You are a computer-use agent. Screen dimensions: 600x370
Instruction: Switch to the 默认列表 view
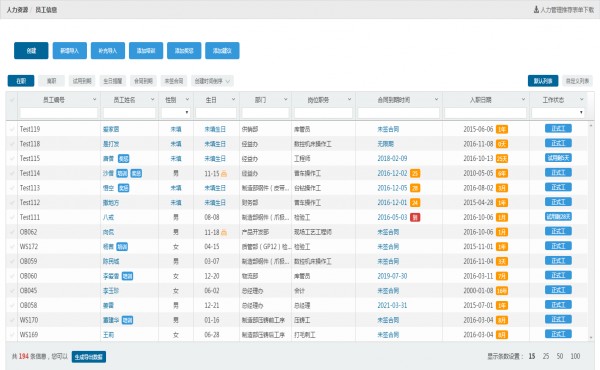pyautogui.click(x=543, y=81)
